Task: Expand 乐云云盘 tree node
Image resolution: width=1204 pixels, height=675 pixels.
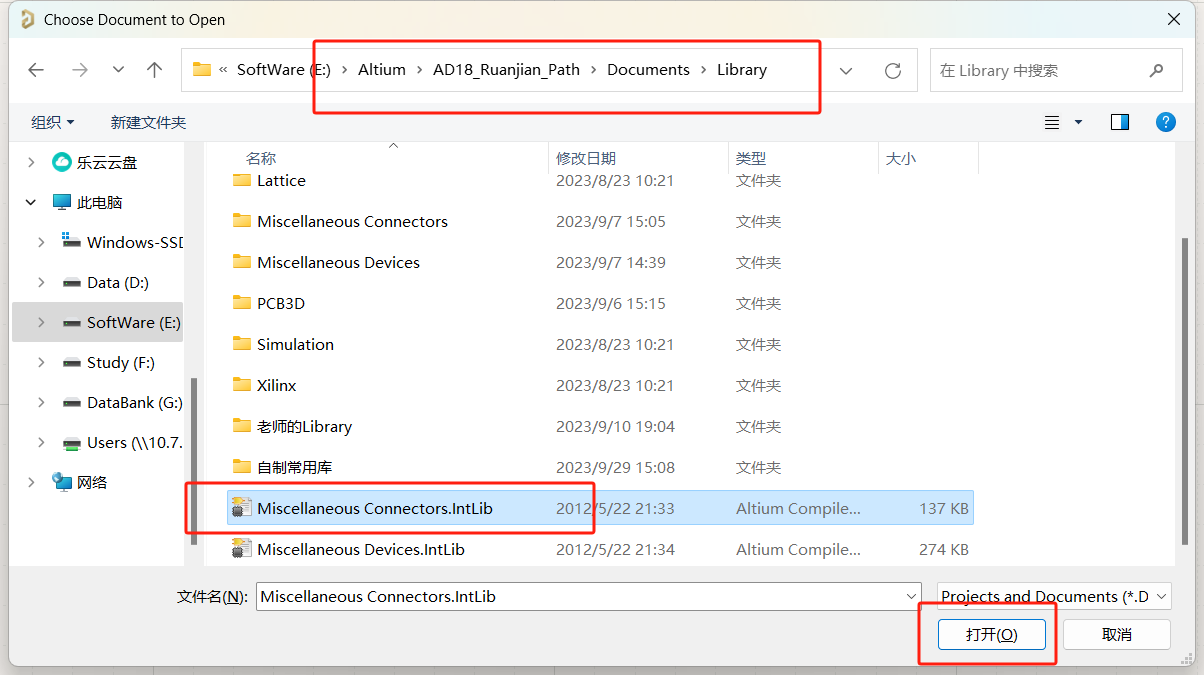Action: (x=31, y=162)
